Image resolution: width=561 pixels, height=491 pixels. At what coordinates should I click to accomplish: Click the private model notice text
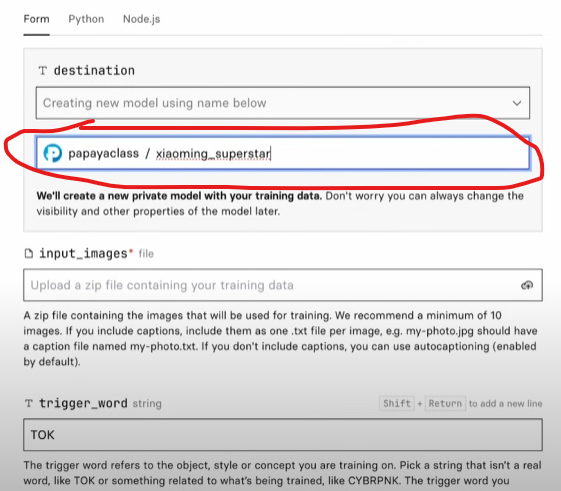[x=280, y=204]
